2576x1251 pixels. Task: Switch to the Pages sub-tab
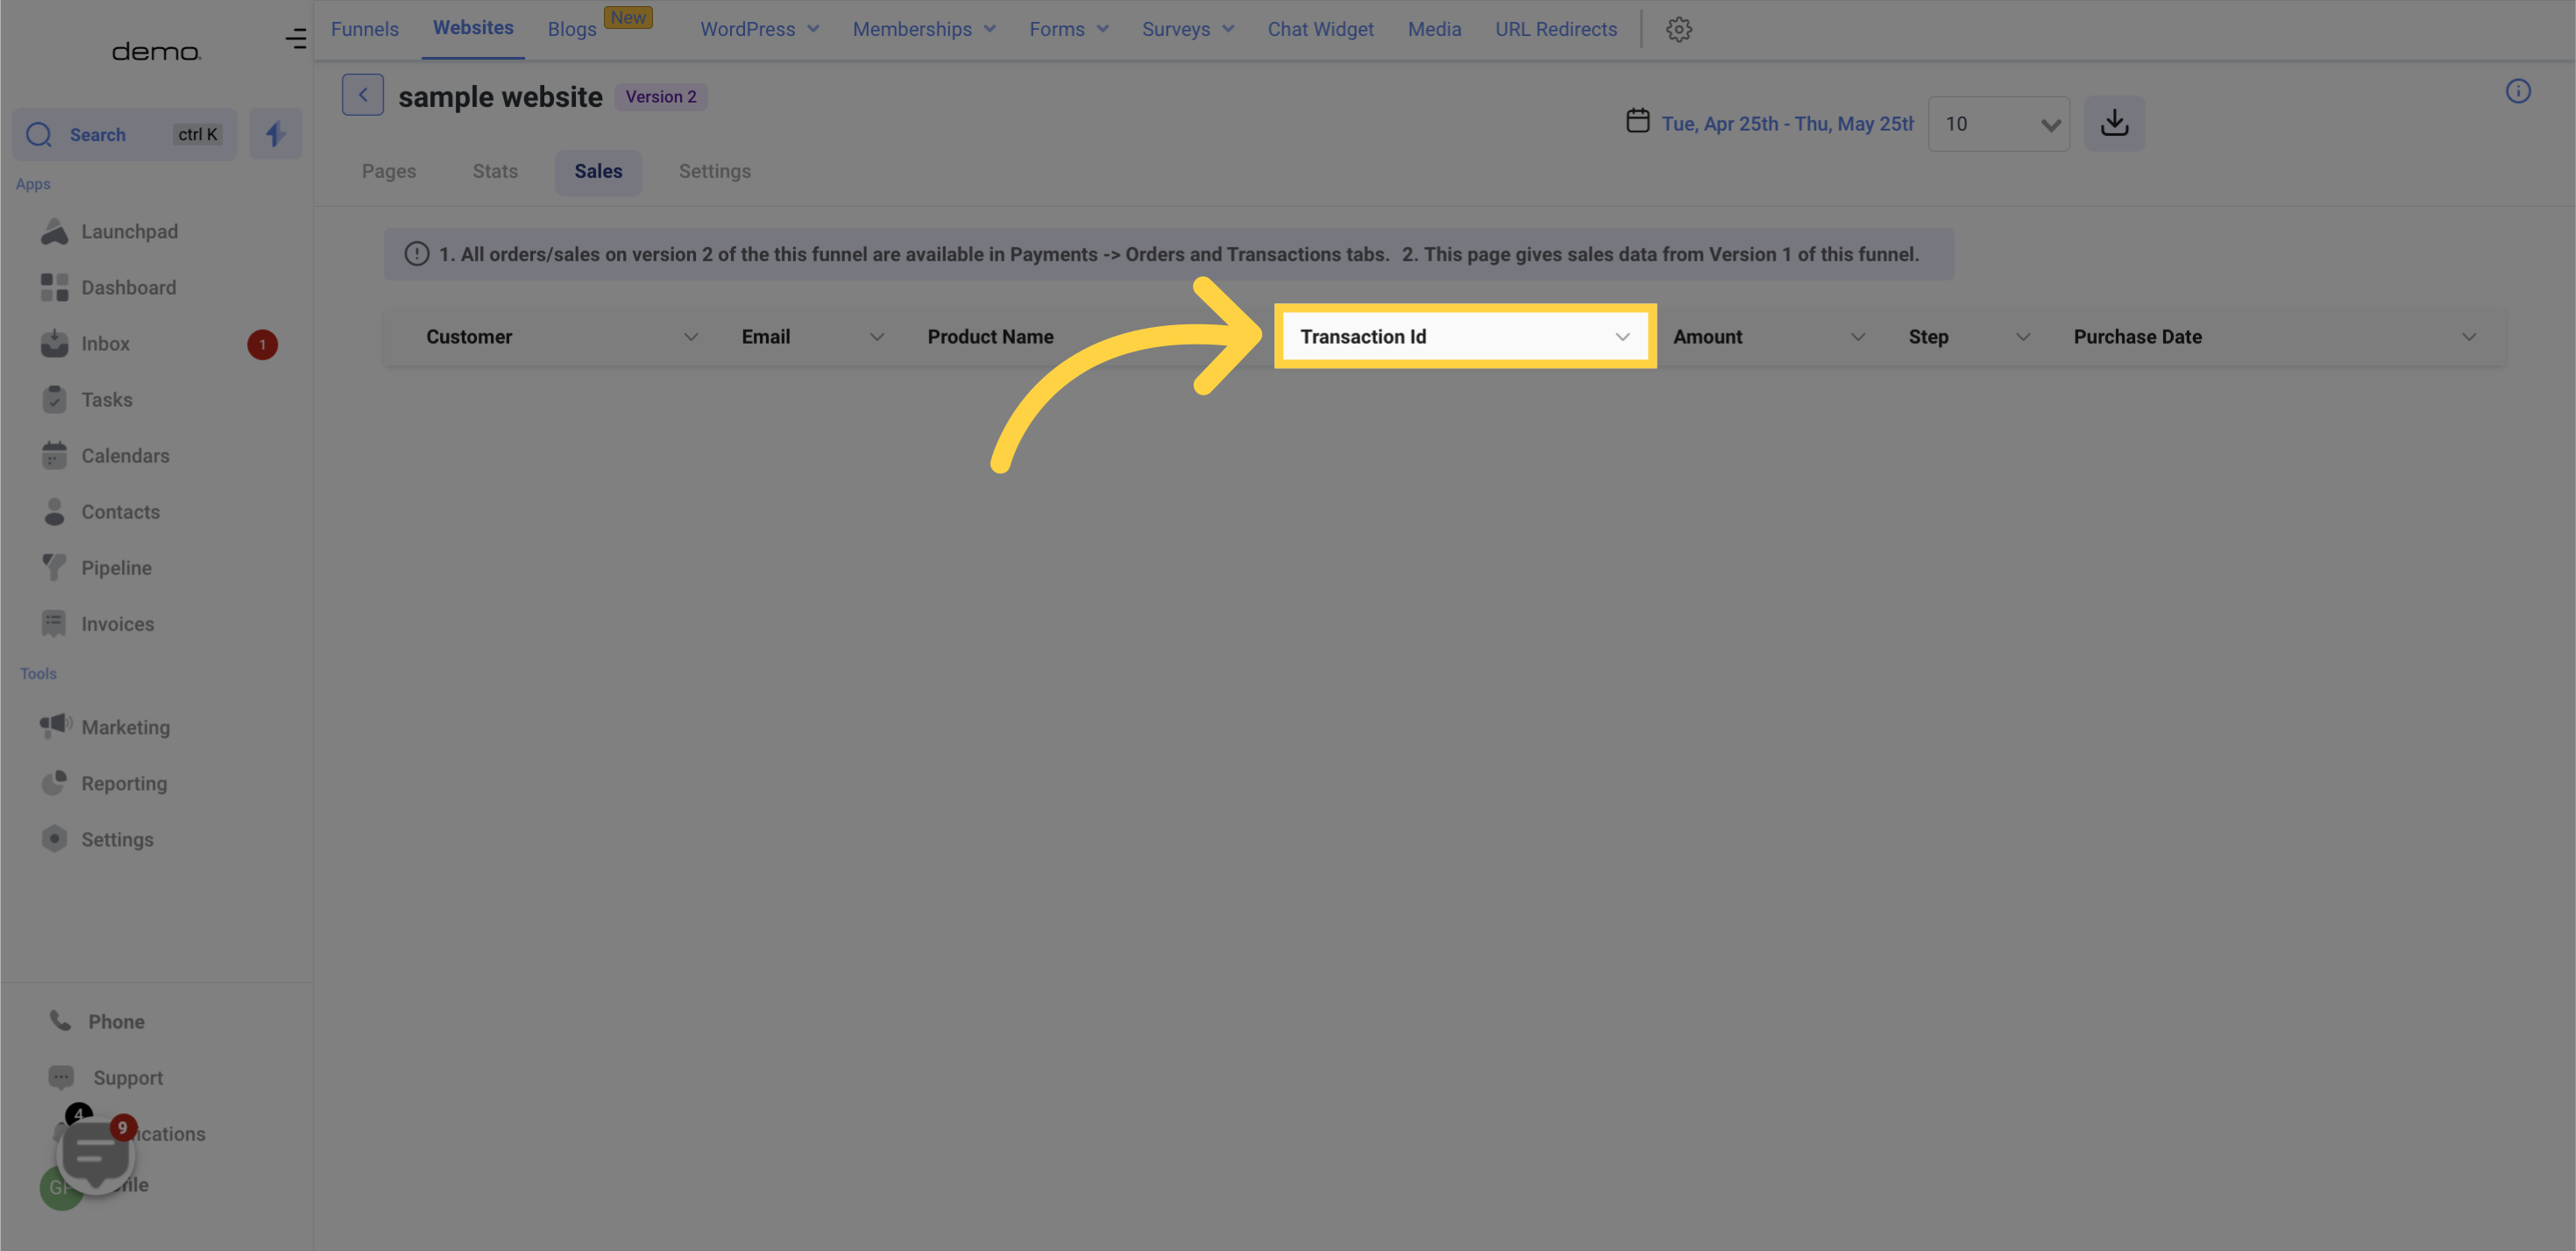click(388, 171)
